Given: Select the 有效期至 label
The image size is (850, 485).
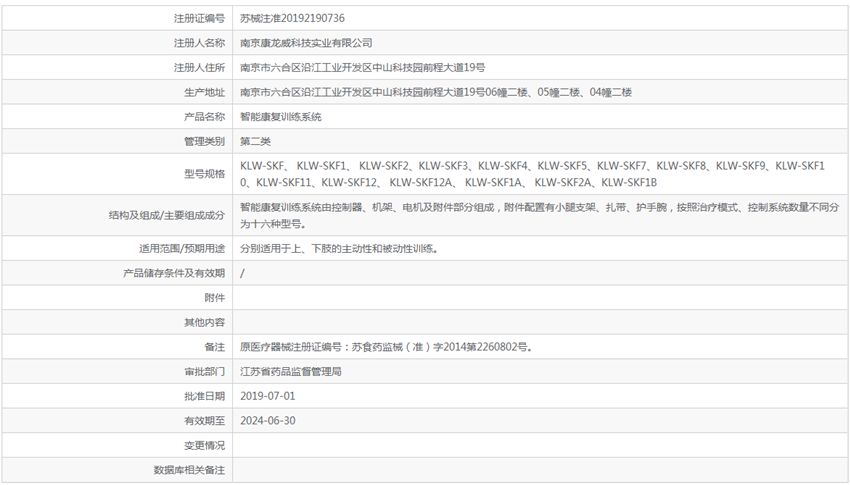Looking at the screenshot, I should (x=204, y=421).
